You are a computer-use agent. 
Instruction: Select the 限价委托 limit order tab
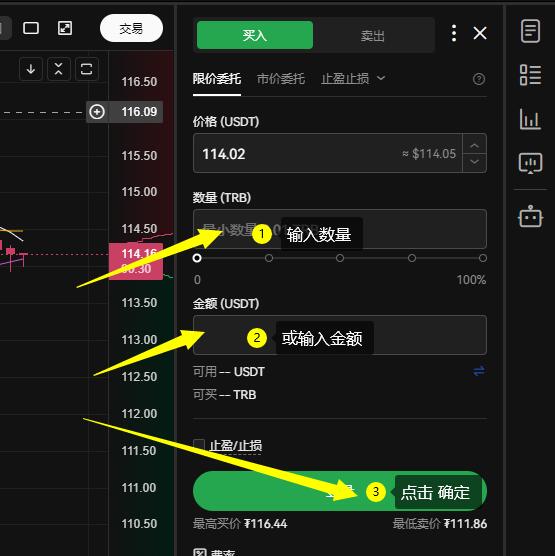217,79
